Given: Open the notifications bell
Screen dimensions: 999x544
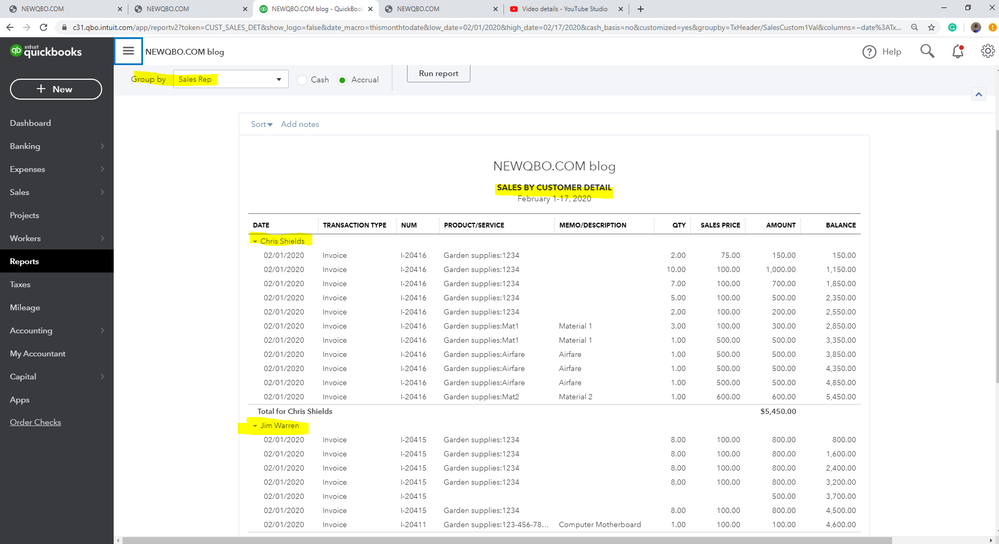Looking at the screenshot, I should click(x=957, y=51).
